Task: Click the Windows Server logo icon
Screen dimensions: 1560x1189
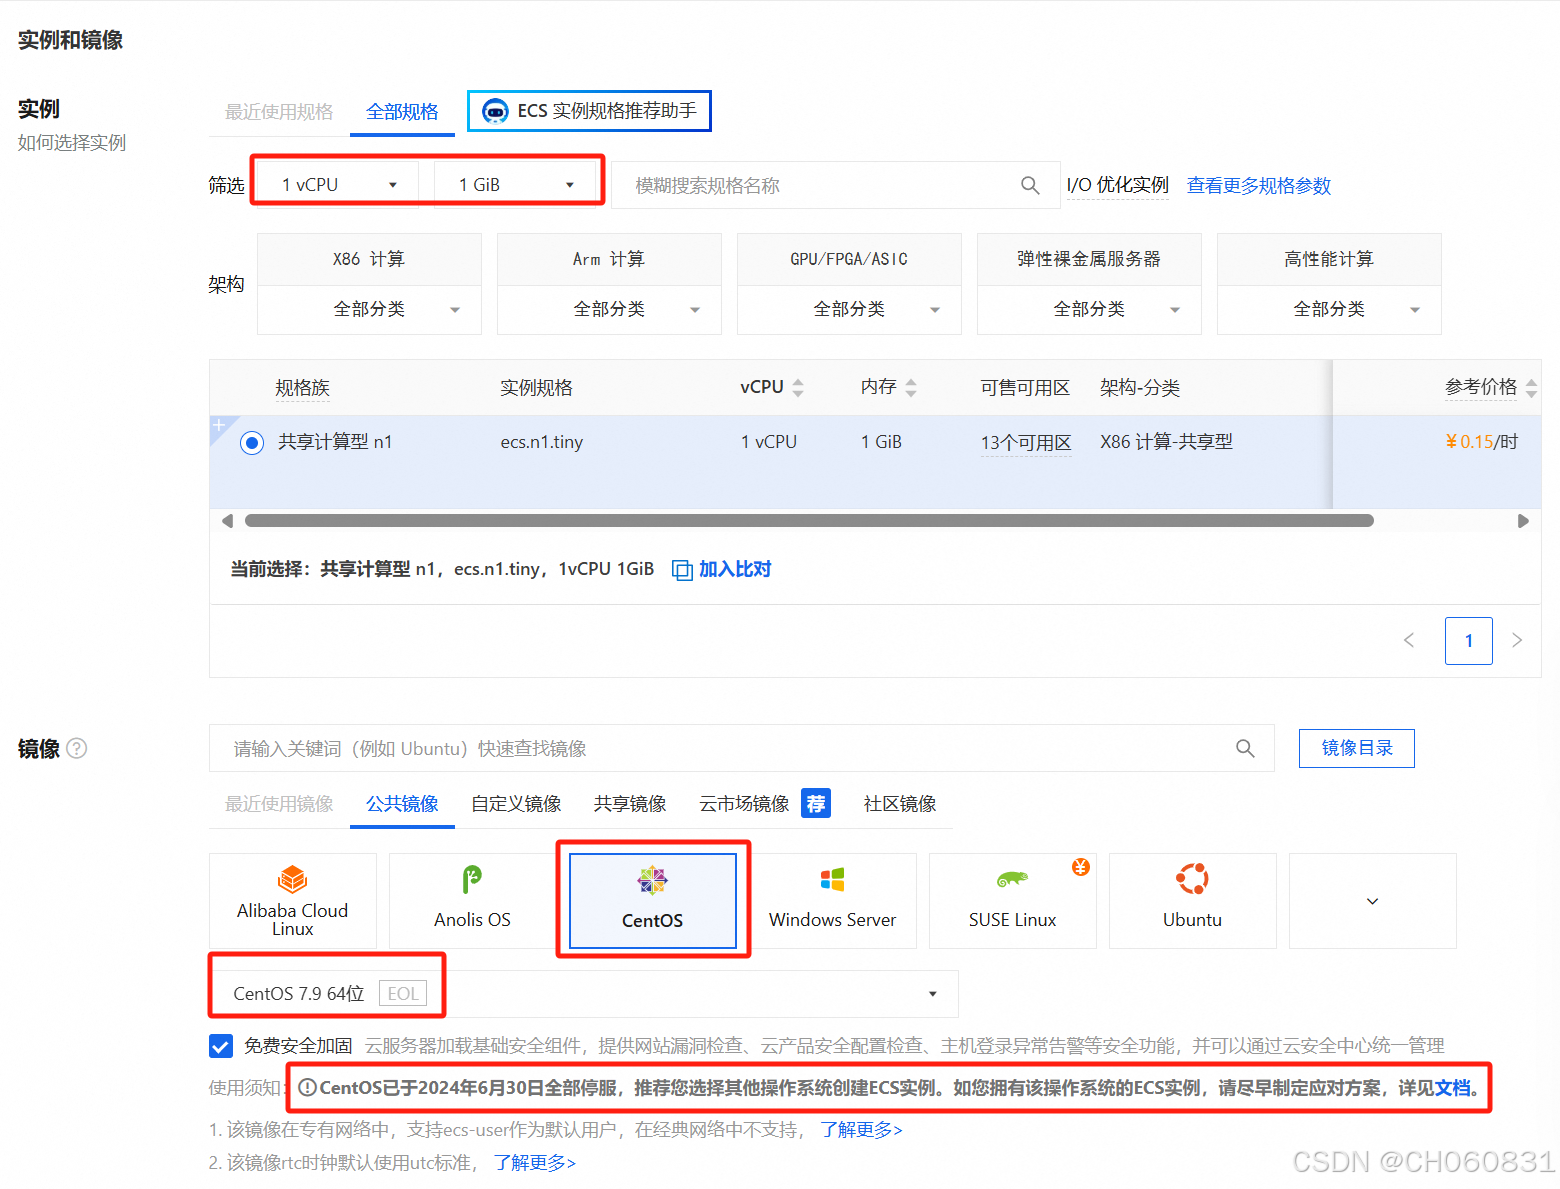Action: point(832,879)
